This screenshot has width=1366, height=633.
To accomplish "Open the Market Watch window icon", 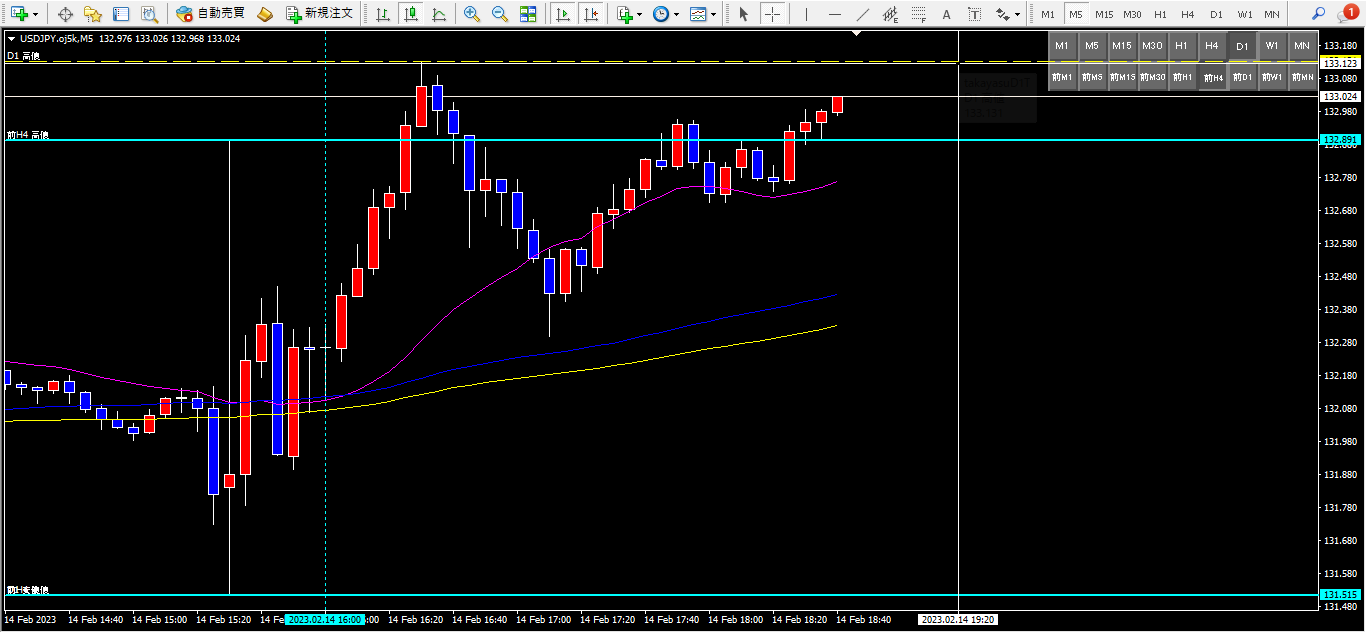I will tap(66, 14).
